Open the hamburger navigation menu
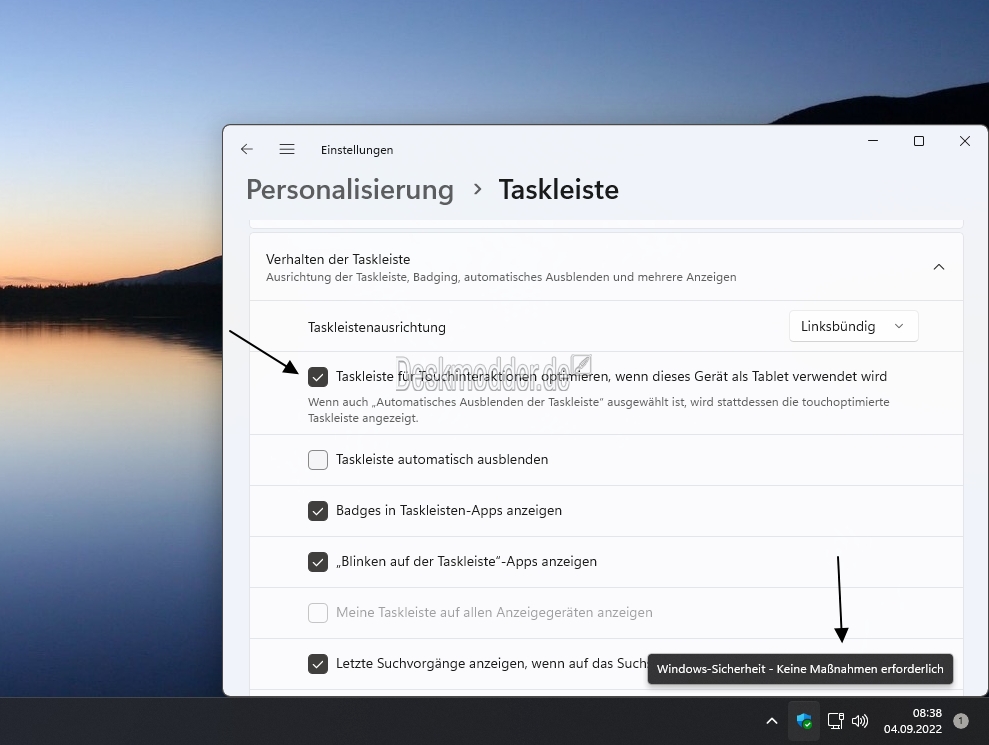Image resolution: width=989 pixels, height=745 pixels. tap(287, 149)
